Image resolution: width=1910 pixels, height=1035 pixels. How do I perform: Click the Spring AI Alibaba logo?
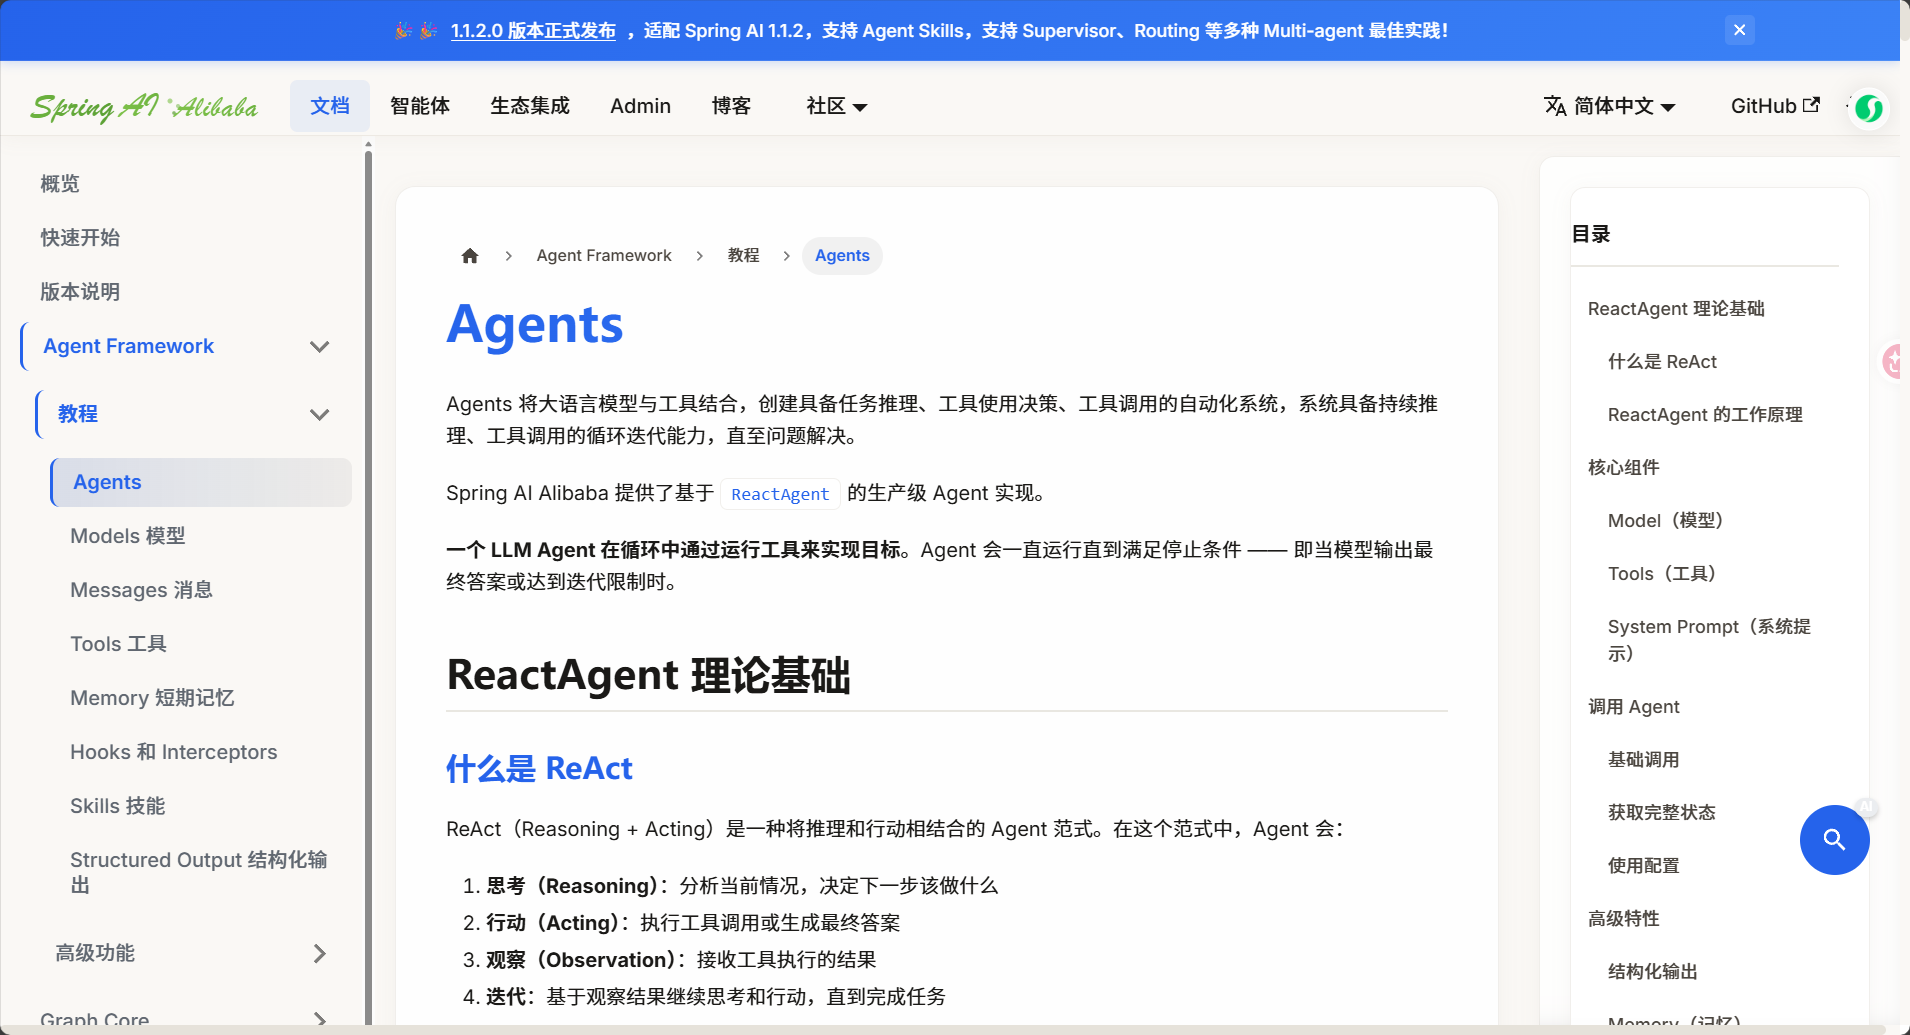(x=144, y=106)
